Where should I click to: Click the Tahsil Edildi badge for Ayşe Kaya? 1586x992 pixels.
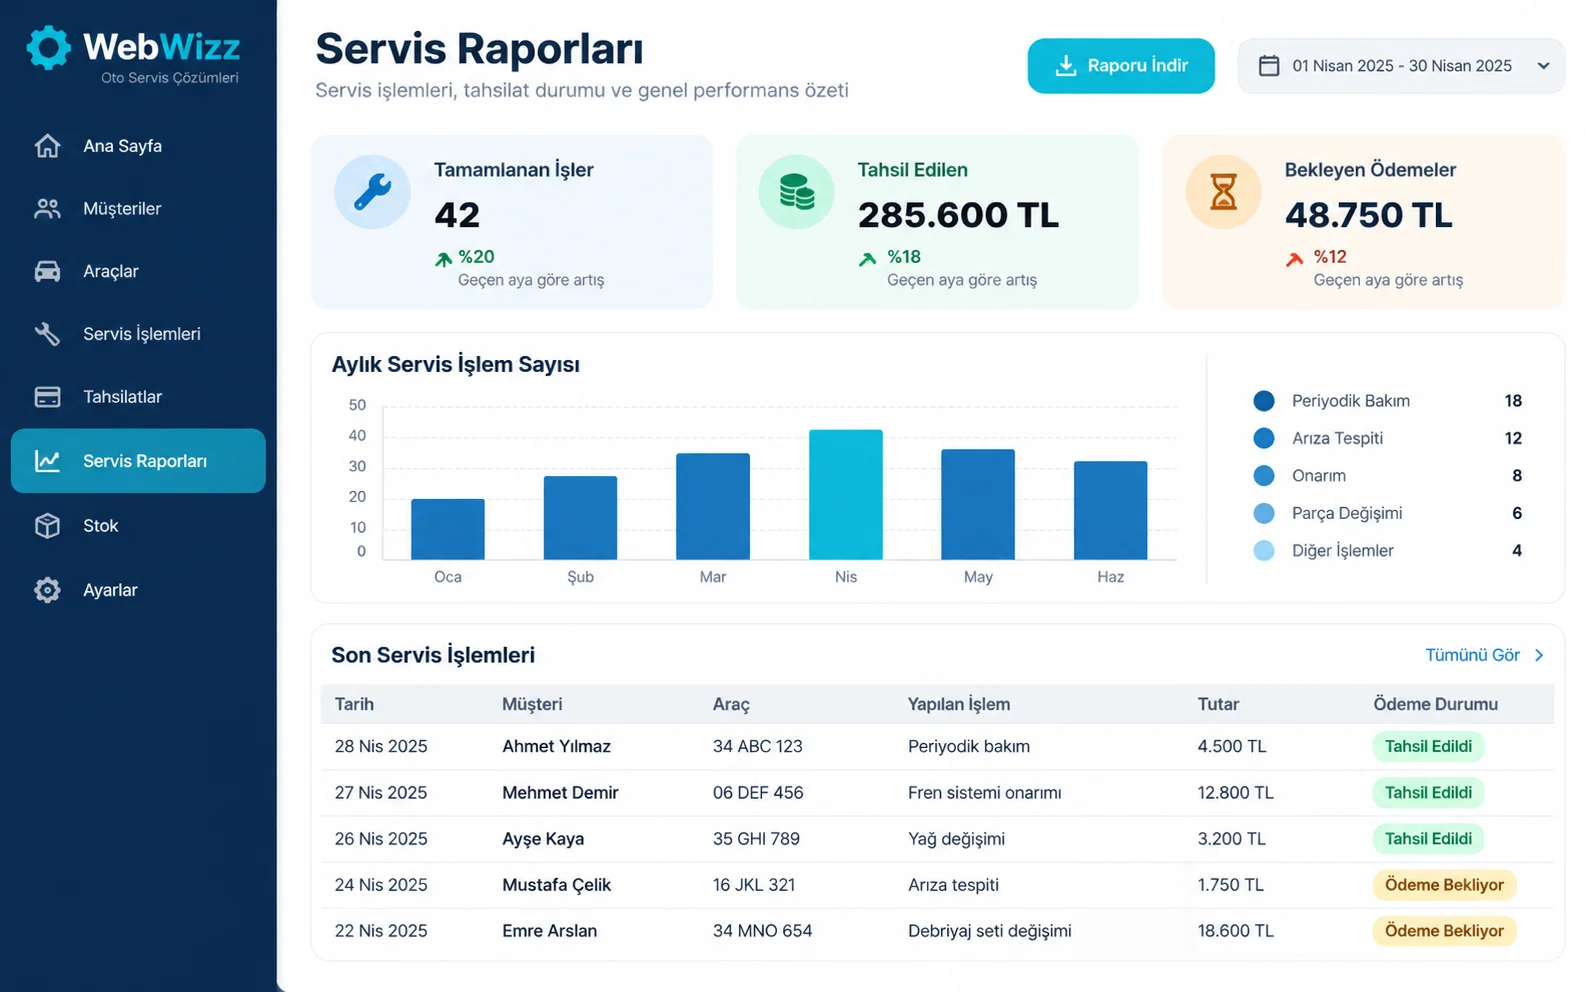tap(1428, 839)
